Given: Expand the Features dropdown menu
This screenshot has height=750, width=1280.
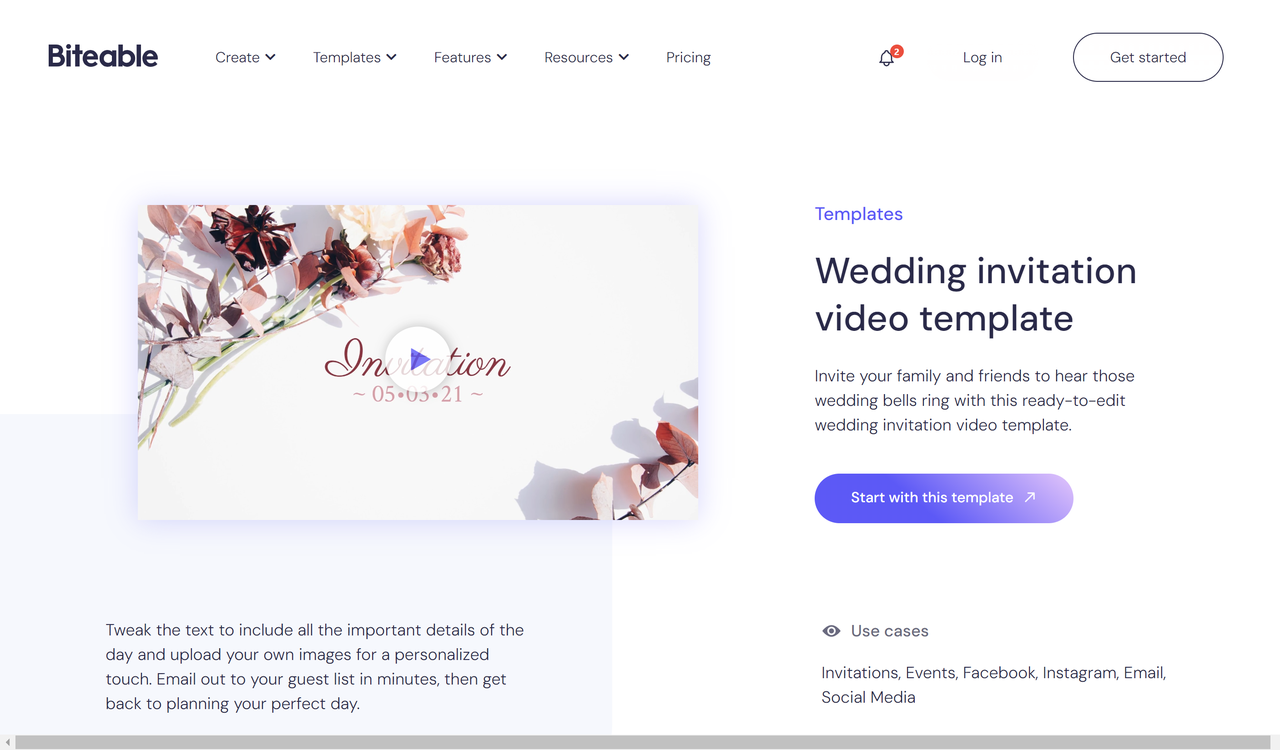Looking at the screenshot, I should click(x=469, y=57).
